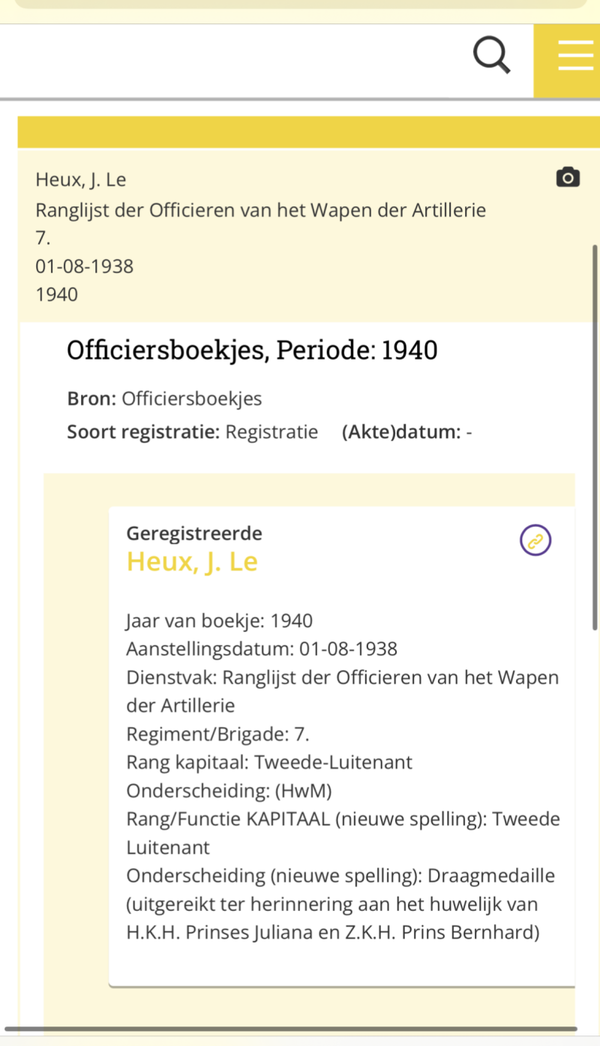The width and height of the screenshot is (600, 1046).
Task: Click the purple permalink chain icon
Action: [x=536, y=541]
